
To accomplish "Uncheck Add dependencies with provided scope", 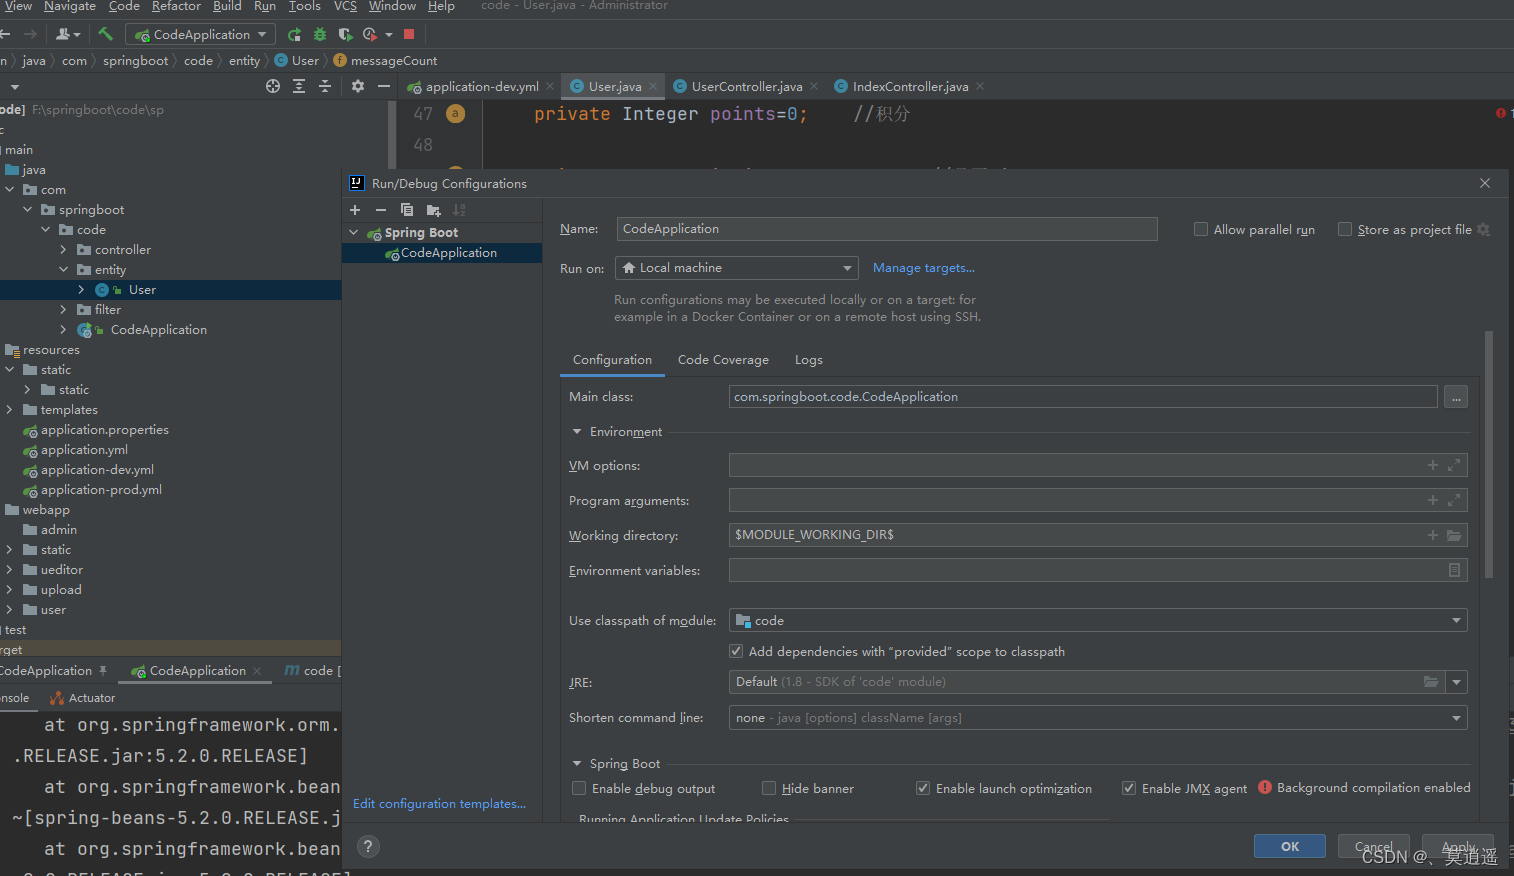I will pyautogui.click(x=736, y=651).
